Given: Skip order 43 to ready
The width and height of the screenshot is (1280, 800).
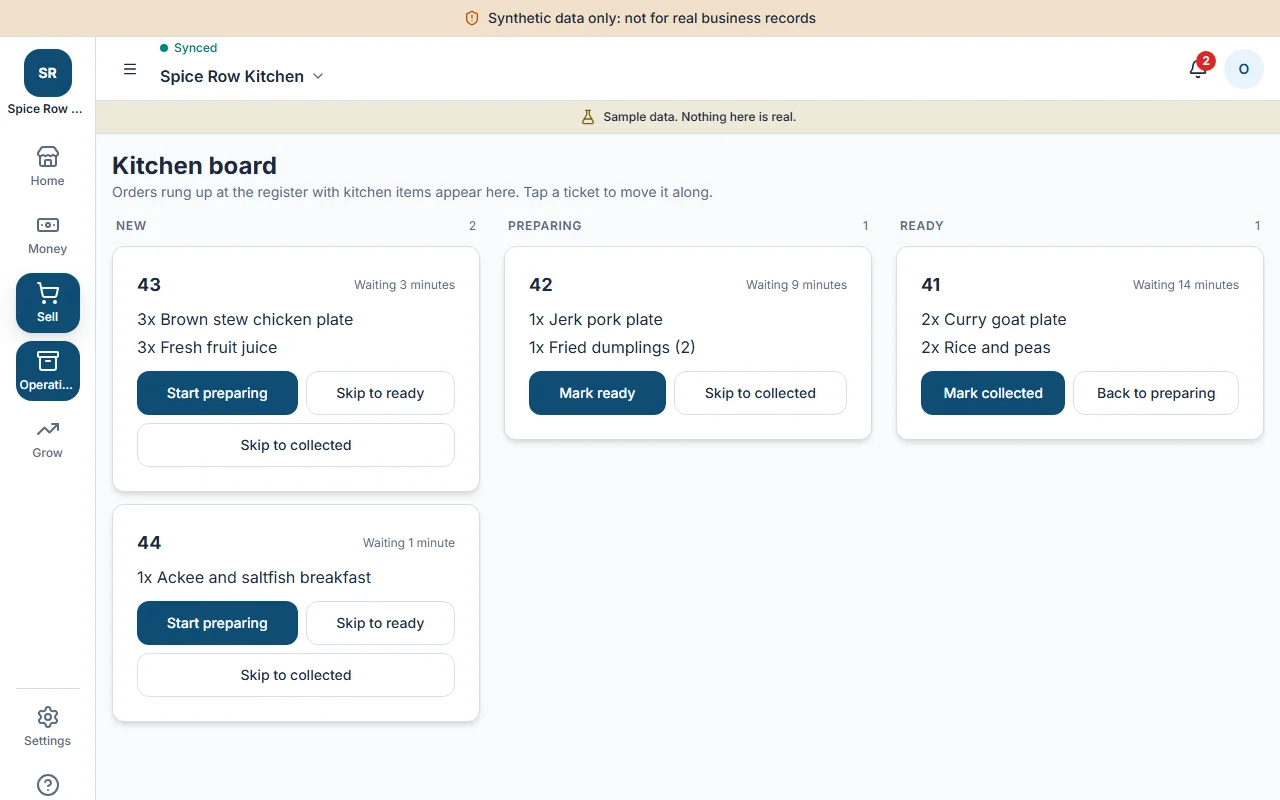Looking at the screenshot, I should [380, 393].
